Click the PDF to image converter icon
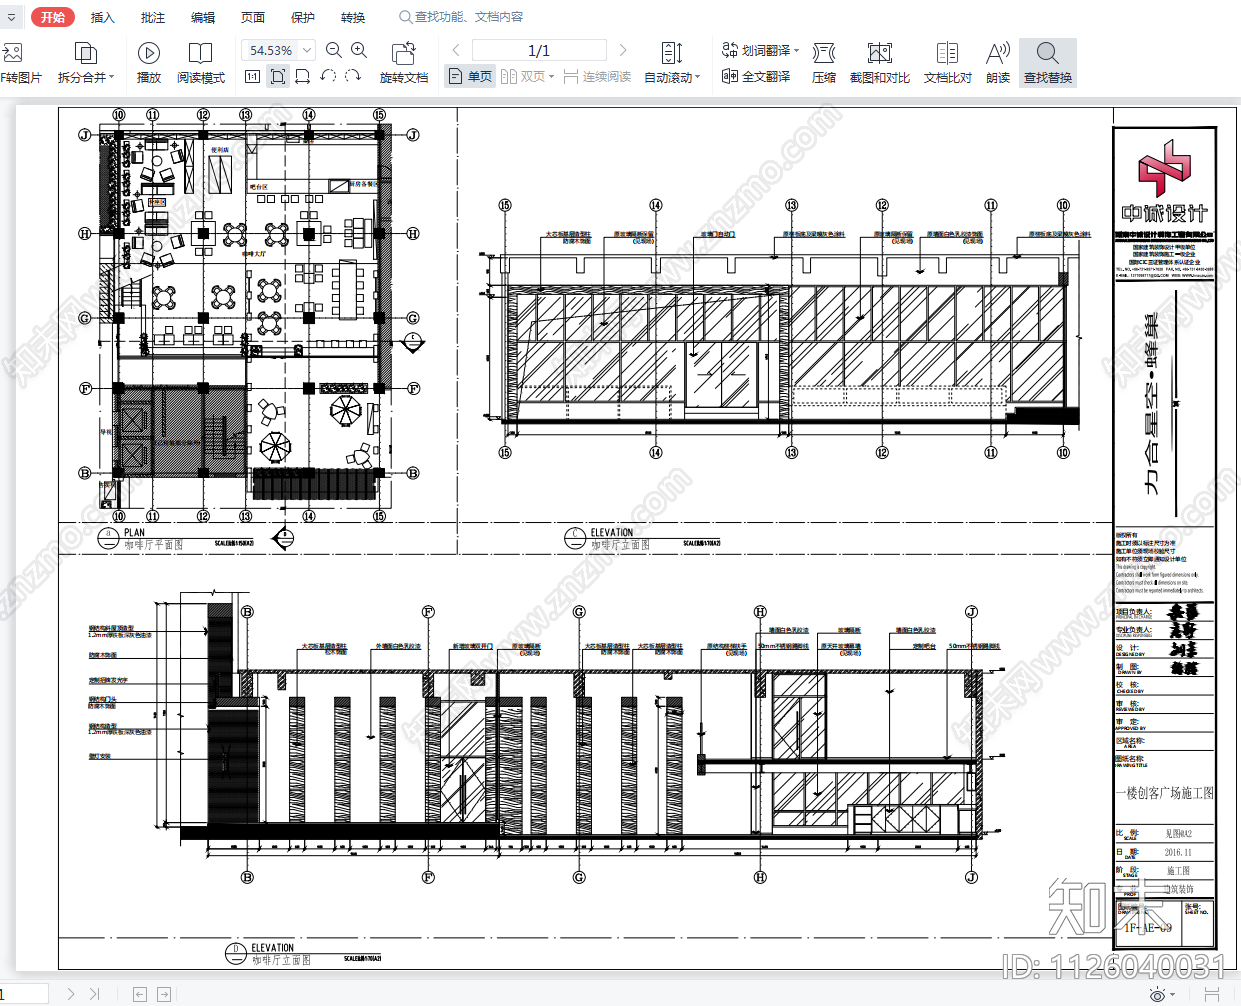The image size is (1241, 1006). tap(12, 53)
